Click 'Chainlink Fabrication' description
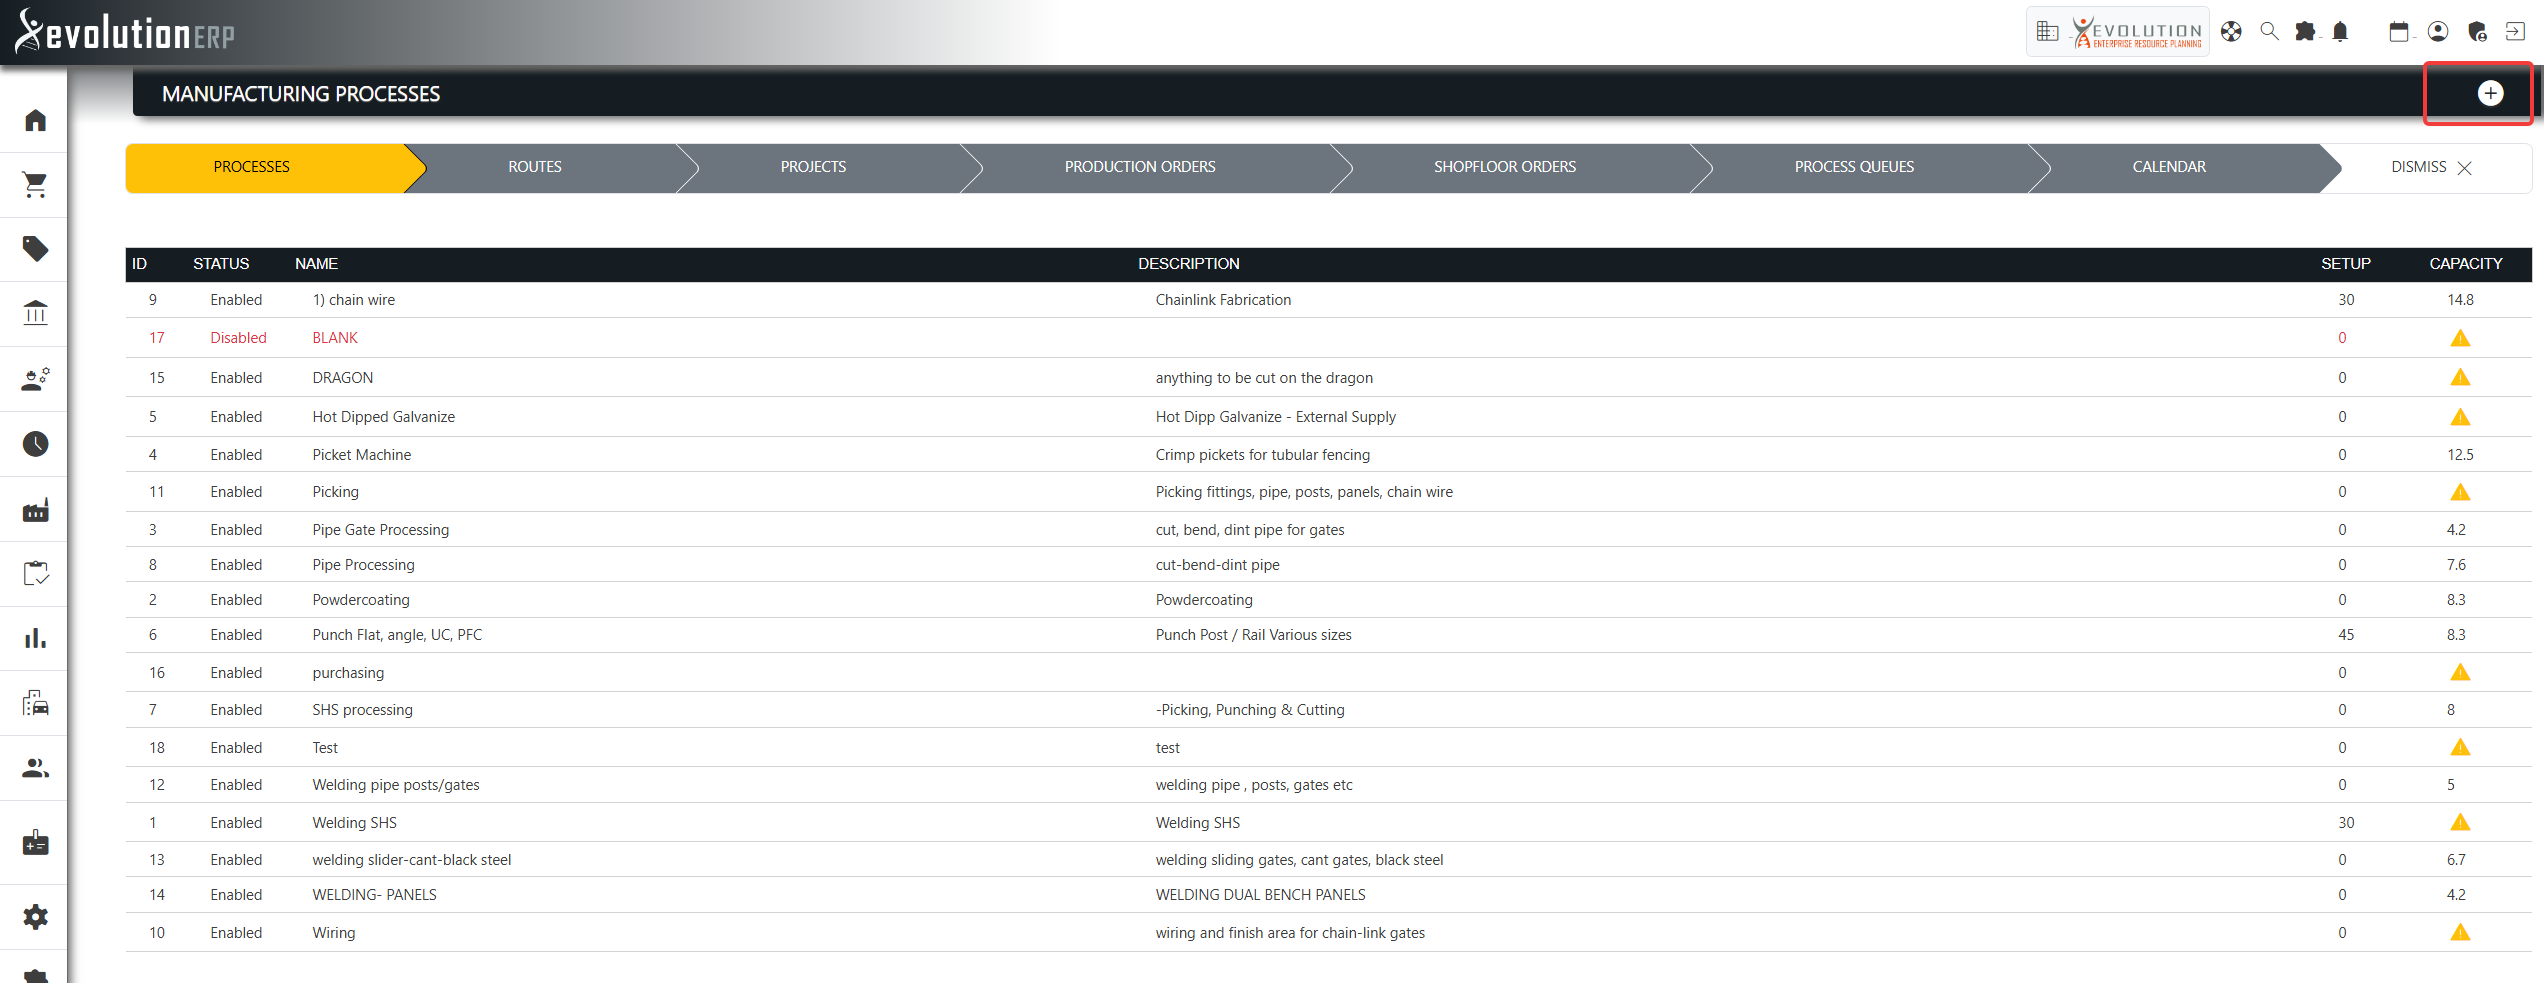 click(1223, 300)
